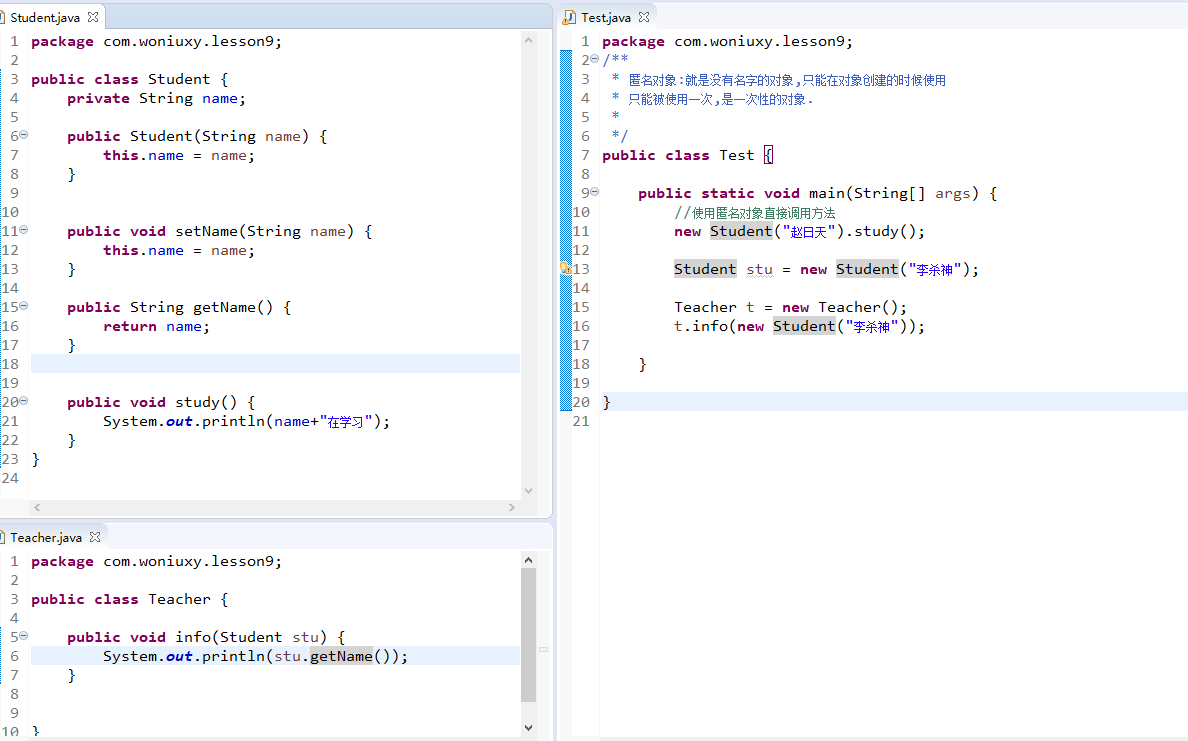Collapse the main method fold in Test.java

tap(595, 192)
